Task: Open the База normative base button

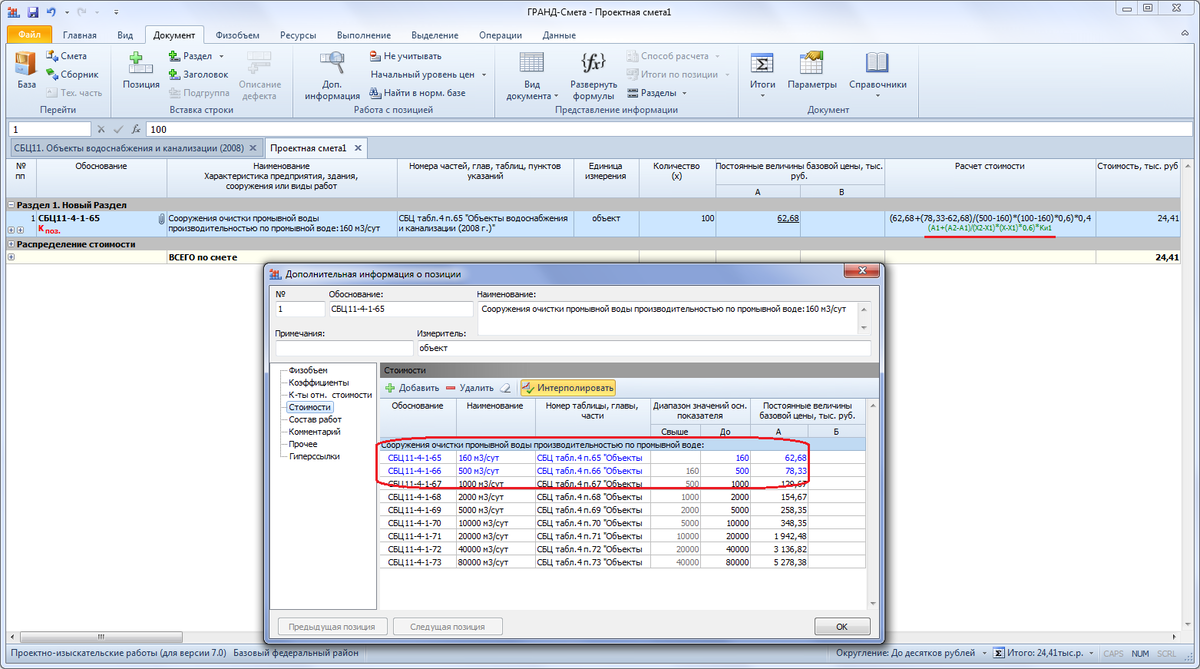Action: pyautogui.click(x=26, y=71)
